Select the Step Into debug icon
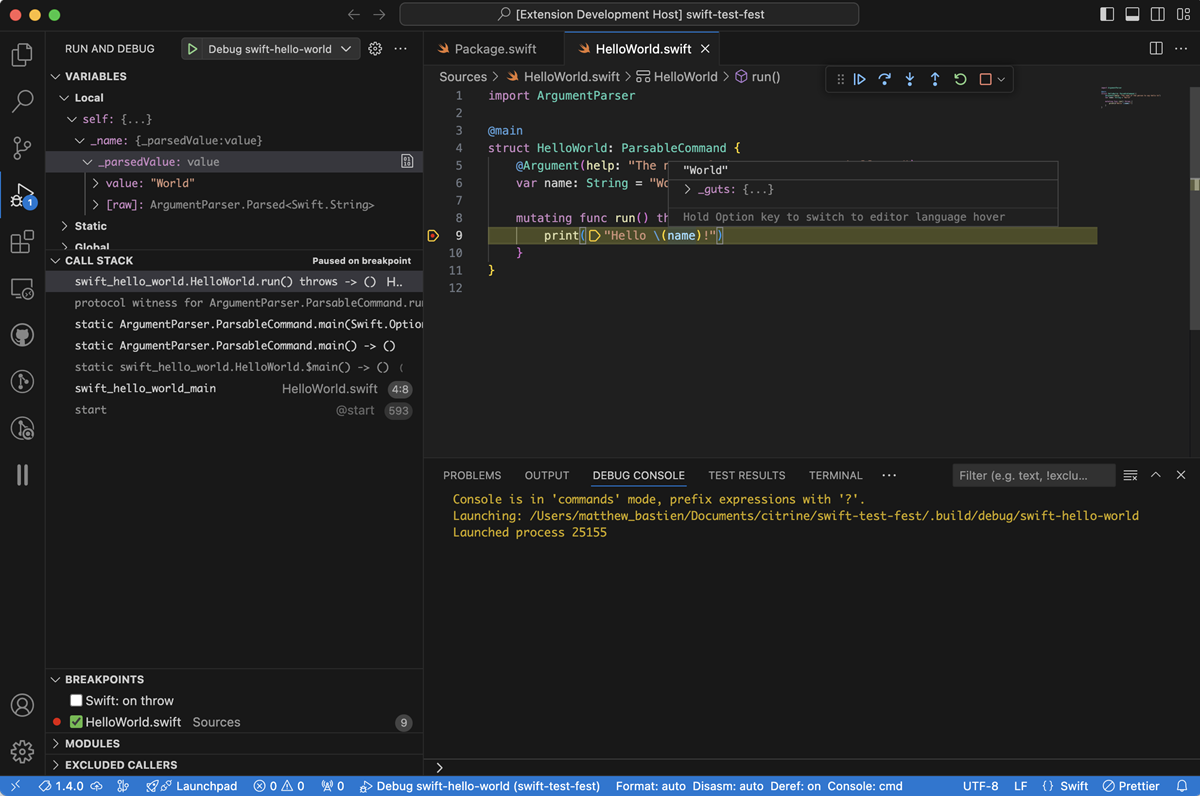The width and height of the screenshot is (1200, 796). tap(909, 78)
